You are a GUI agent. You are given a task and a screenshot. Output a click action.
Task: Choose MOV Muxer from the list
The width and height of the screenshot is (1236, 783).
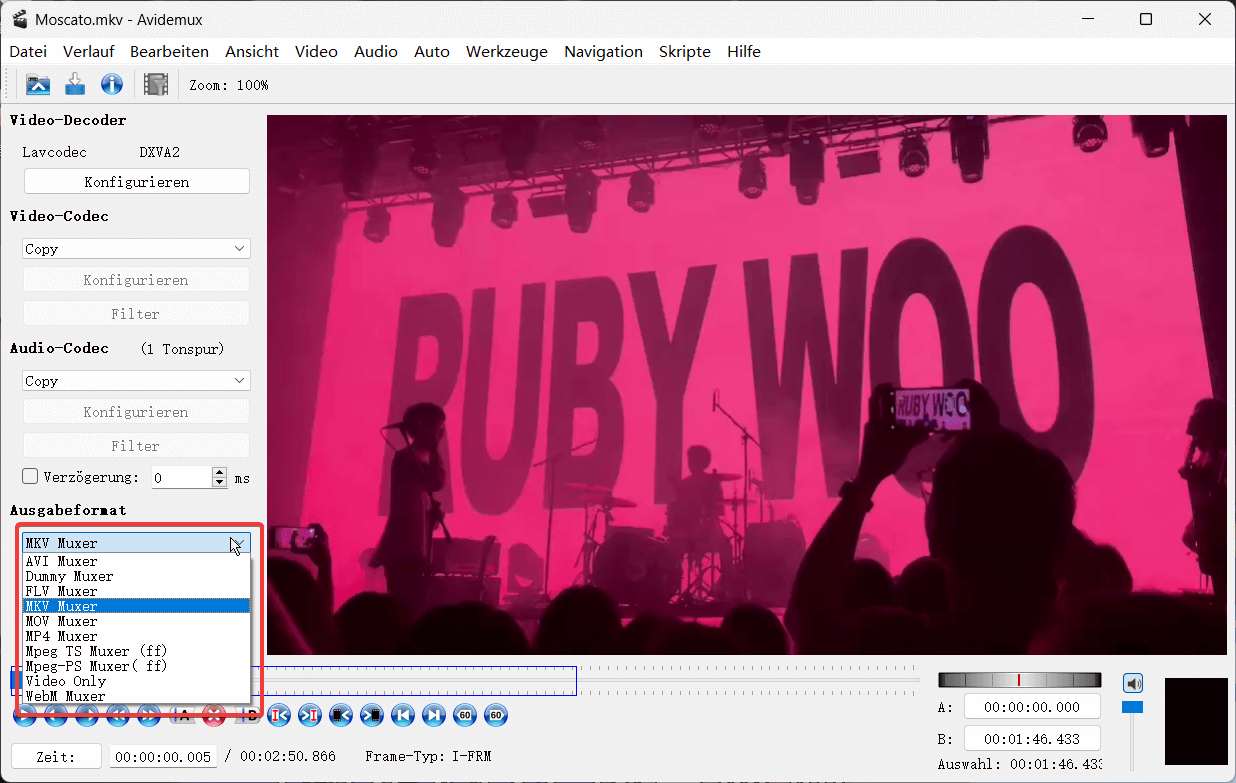point(136,621)
